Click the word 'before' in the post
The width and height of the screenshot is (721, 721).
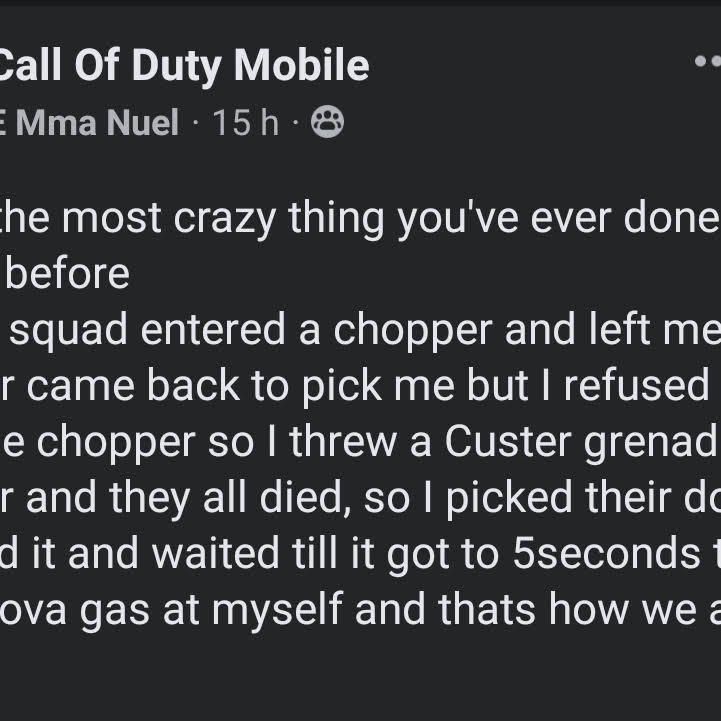[x=68, y=274]
